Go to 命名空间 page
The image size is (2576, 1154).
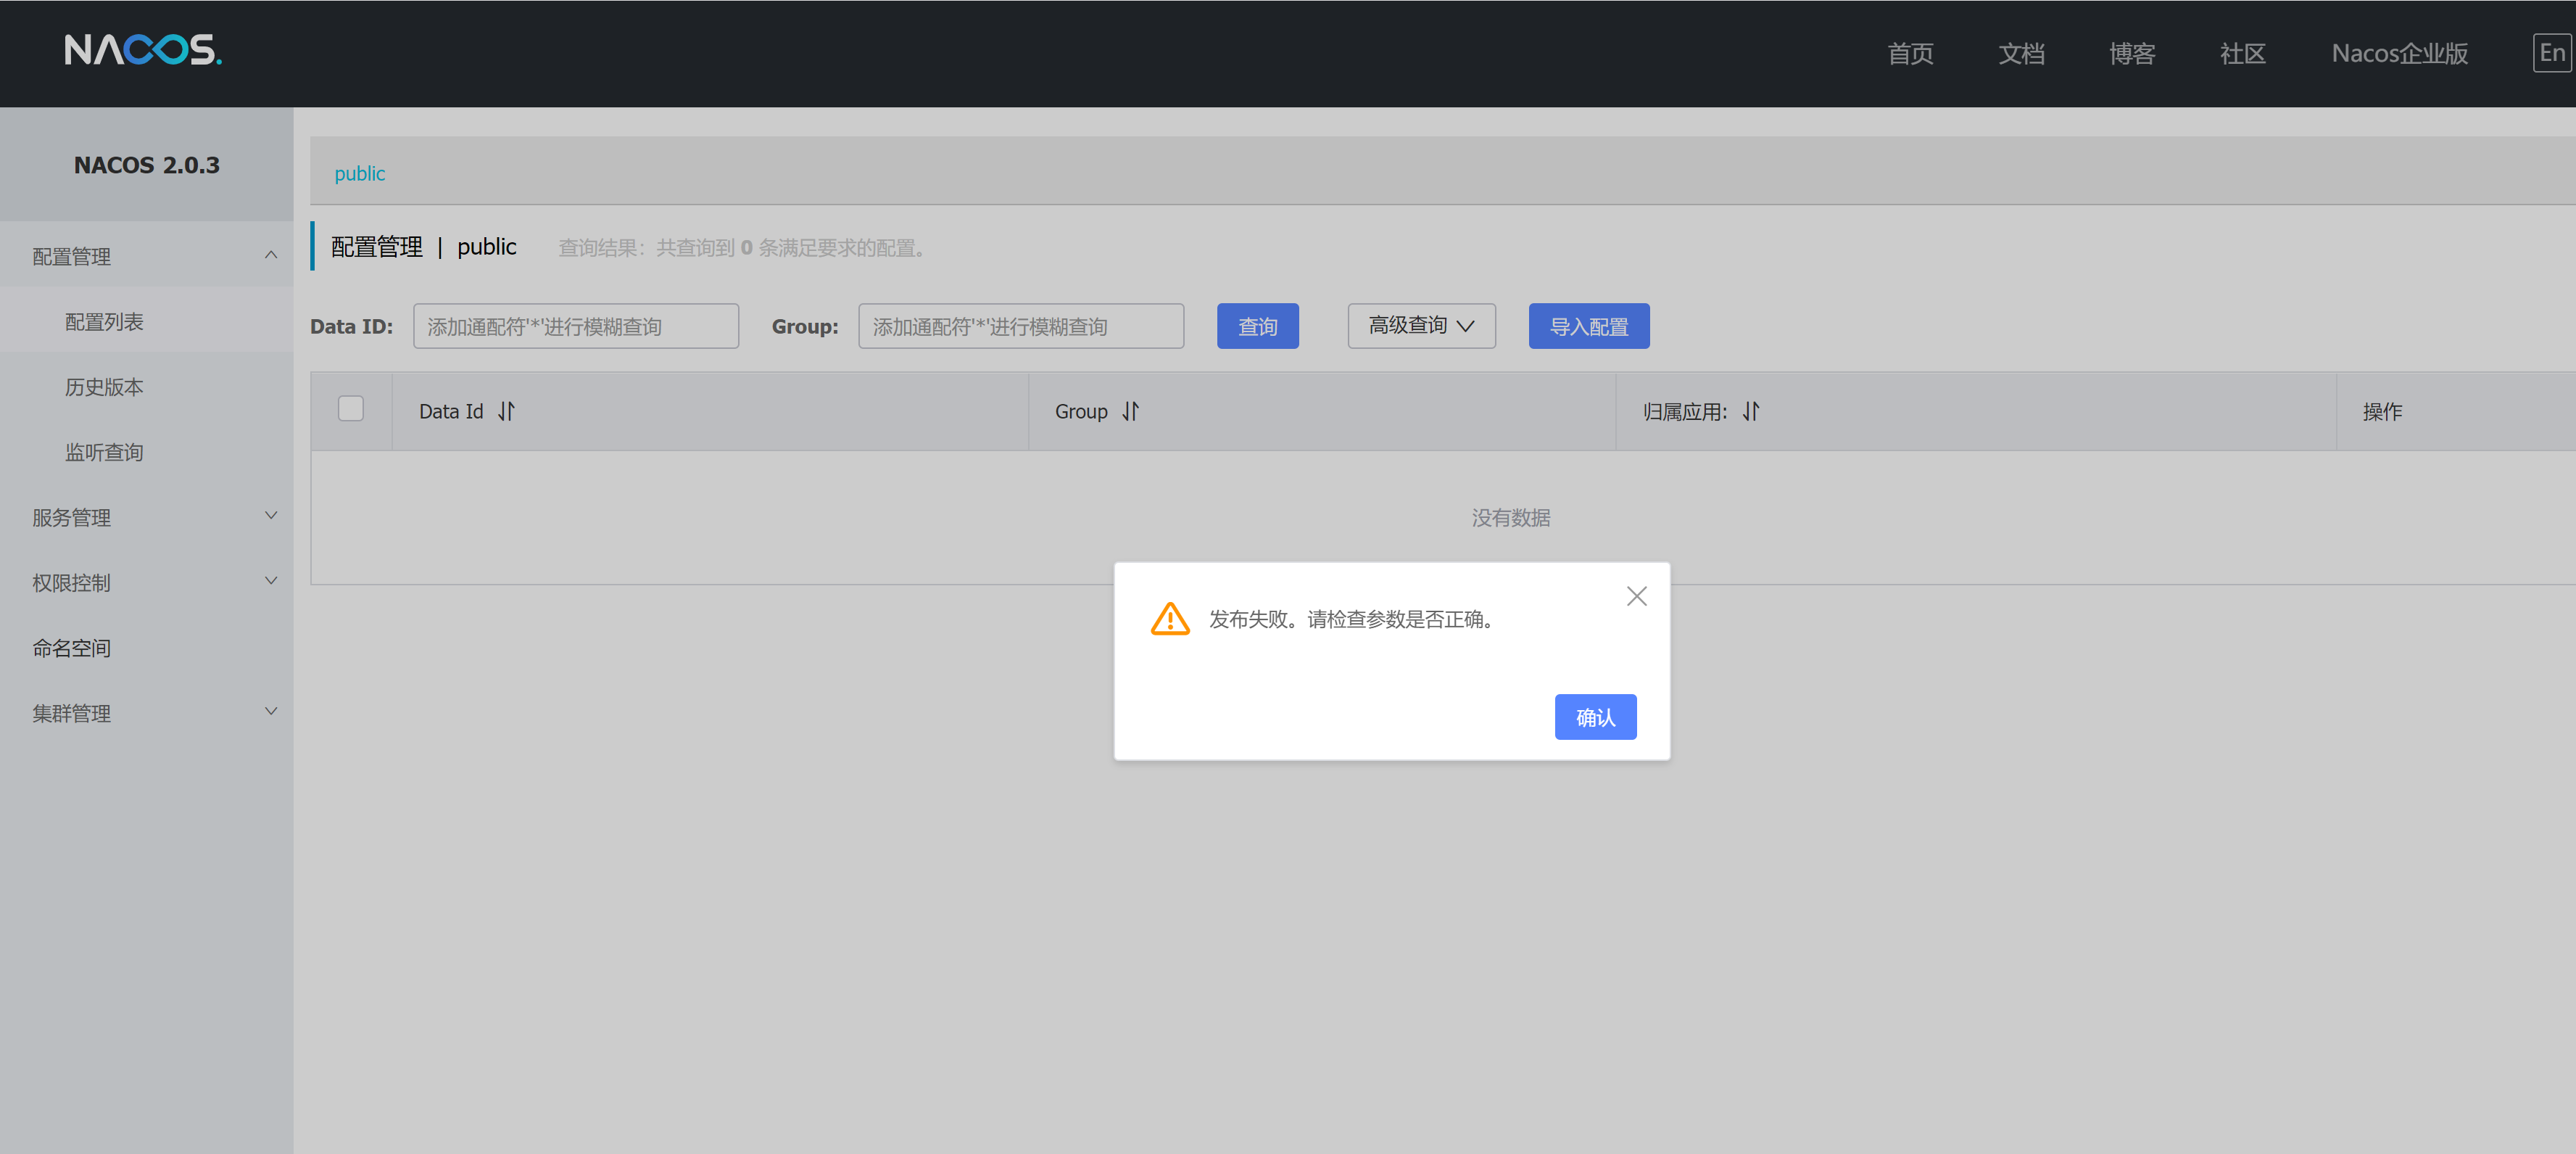coord(72,648)
